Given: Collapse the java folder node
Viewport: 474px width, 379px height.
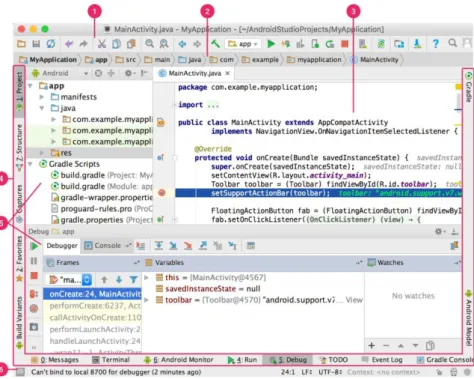Looking at the screenshot, I should (42, 108).
